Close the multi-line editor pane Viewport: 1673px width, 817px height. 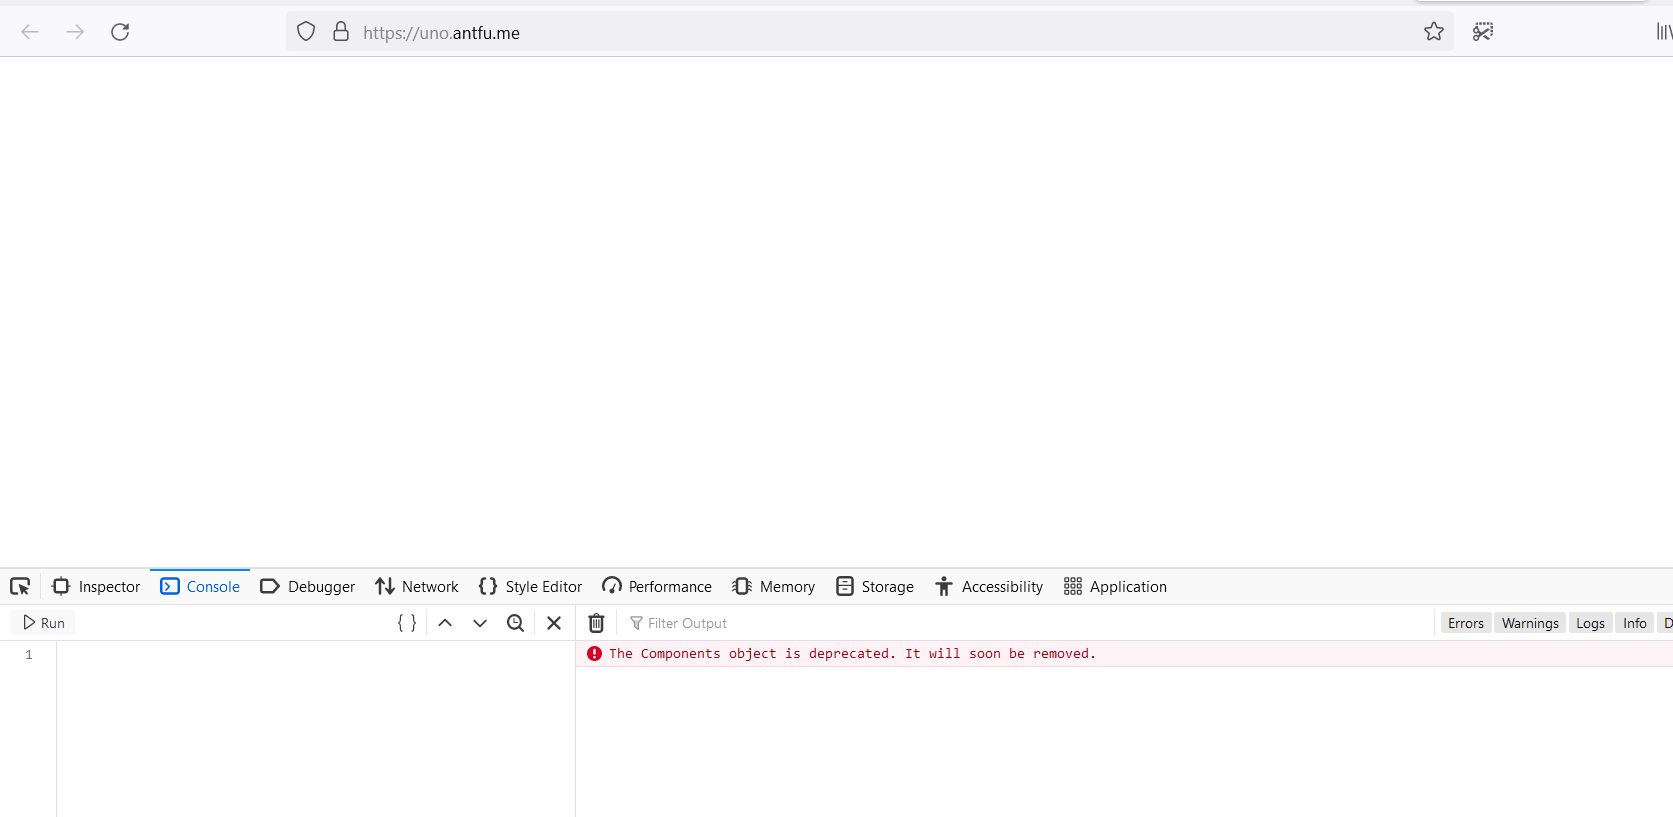point(554,623)
